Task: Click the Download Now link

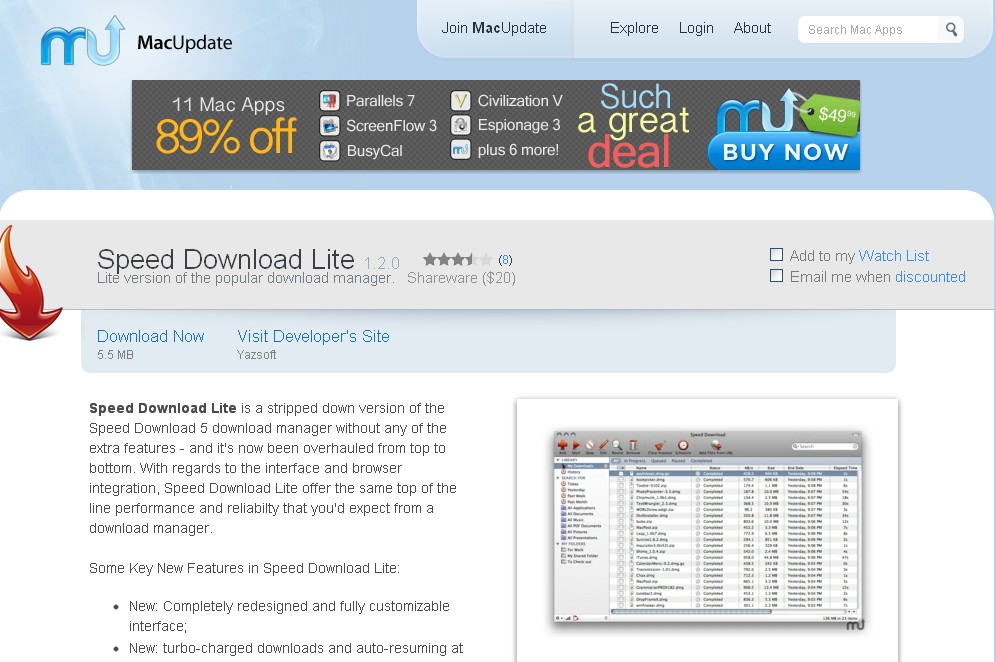Action: [151, 336]
